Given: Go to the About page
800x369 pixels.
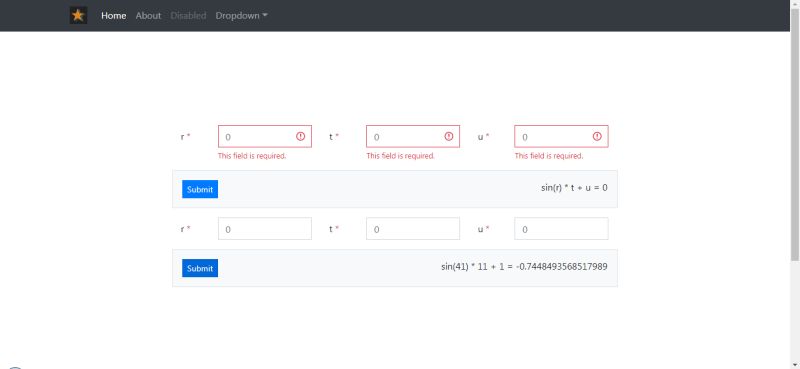Looking at the screenshot, I should click(x=148, y=16).
